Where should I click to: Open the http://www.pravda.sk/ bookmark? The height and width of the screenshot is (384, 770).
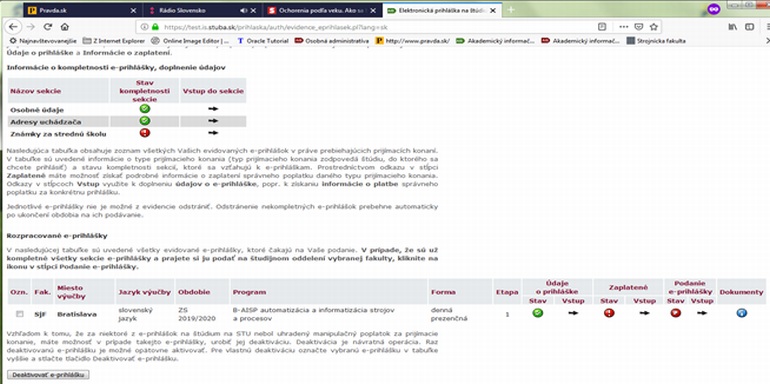click(413, 41)
